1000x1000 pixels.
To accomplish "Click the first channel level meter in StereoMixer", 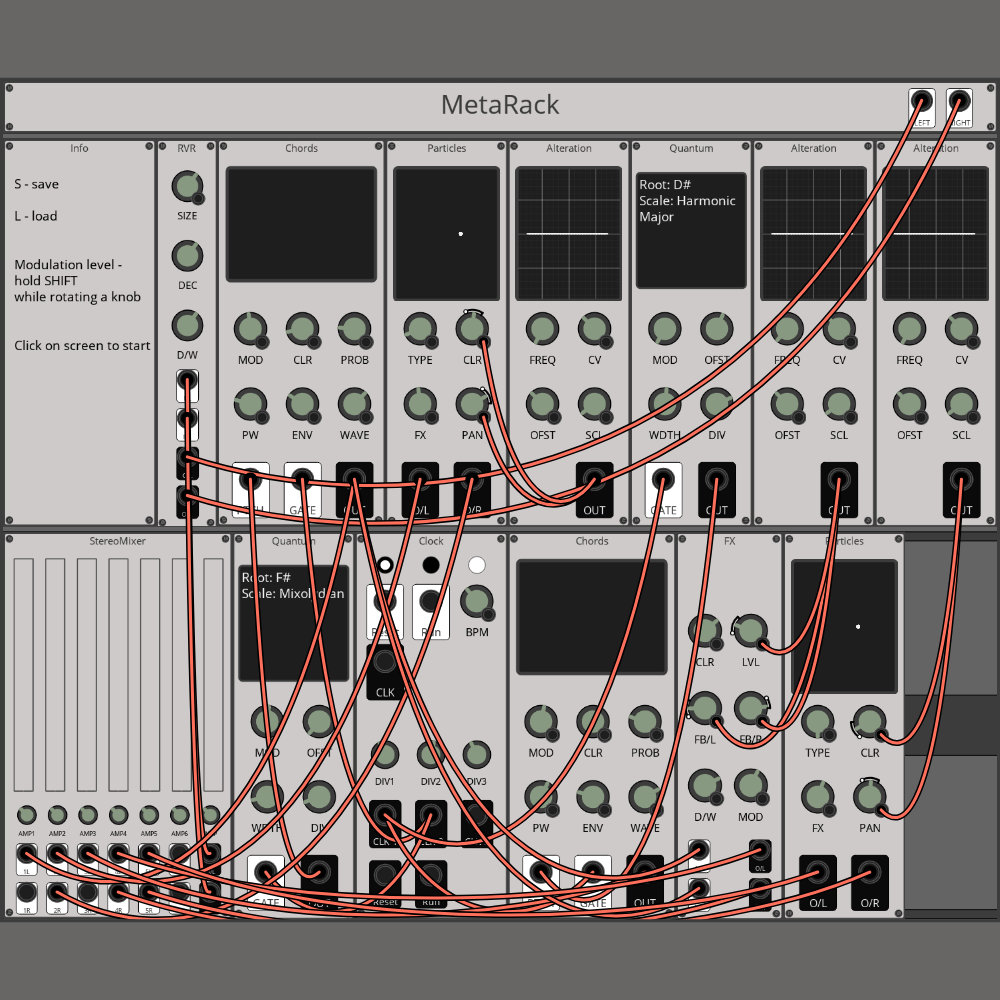I will pos(24,675).
